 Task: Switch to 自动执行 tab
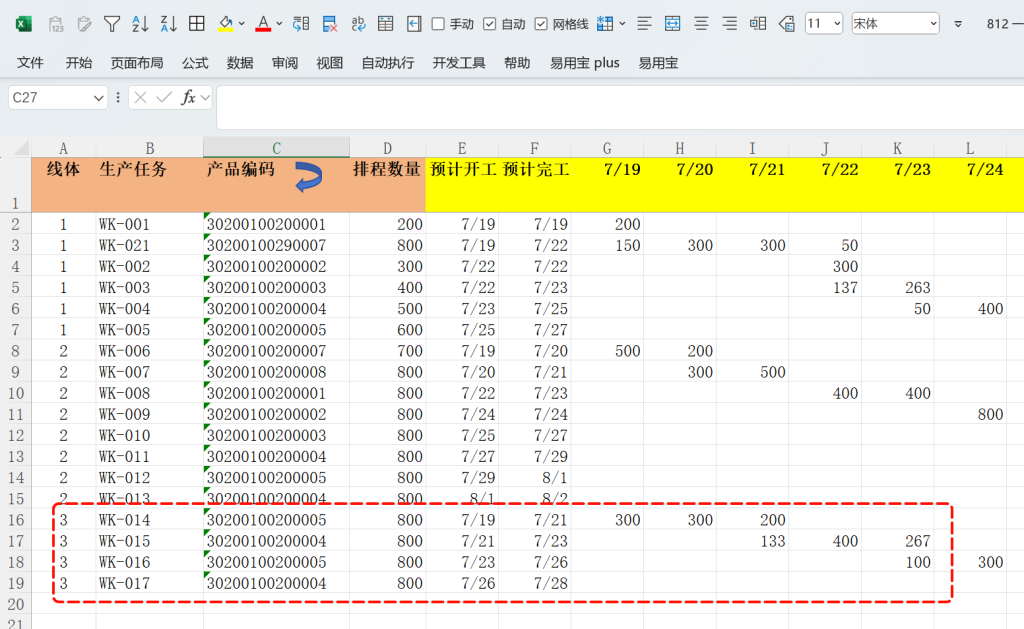point(388,63)
